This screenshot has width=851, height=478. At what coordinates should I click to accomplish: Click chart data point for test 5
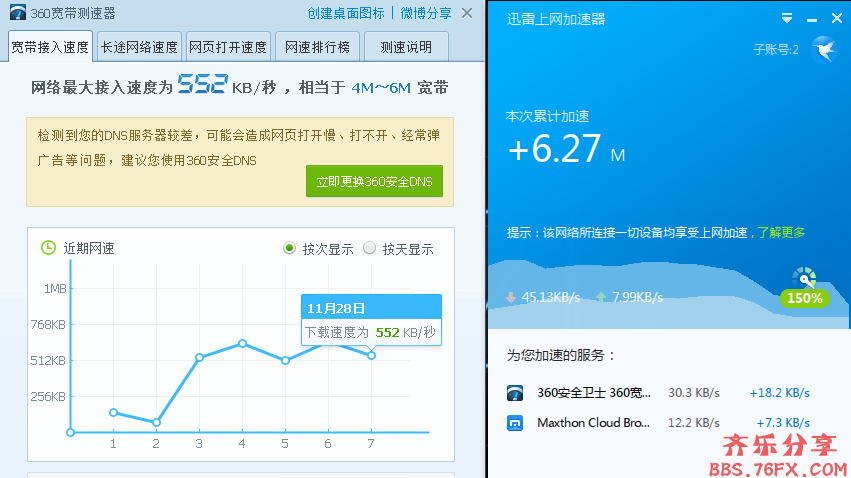[285, 360]
